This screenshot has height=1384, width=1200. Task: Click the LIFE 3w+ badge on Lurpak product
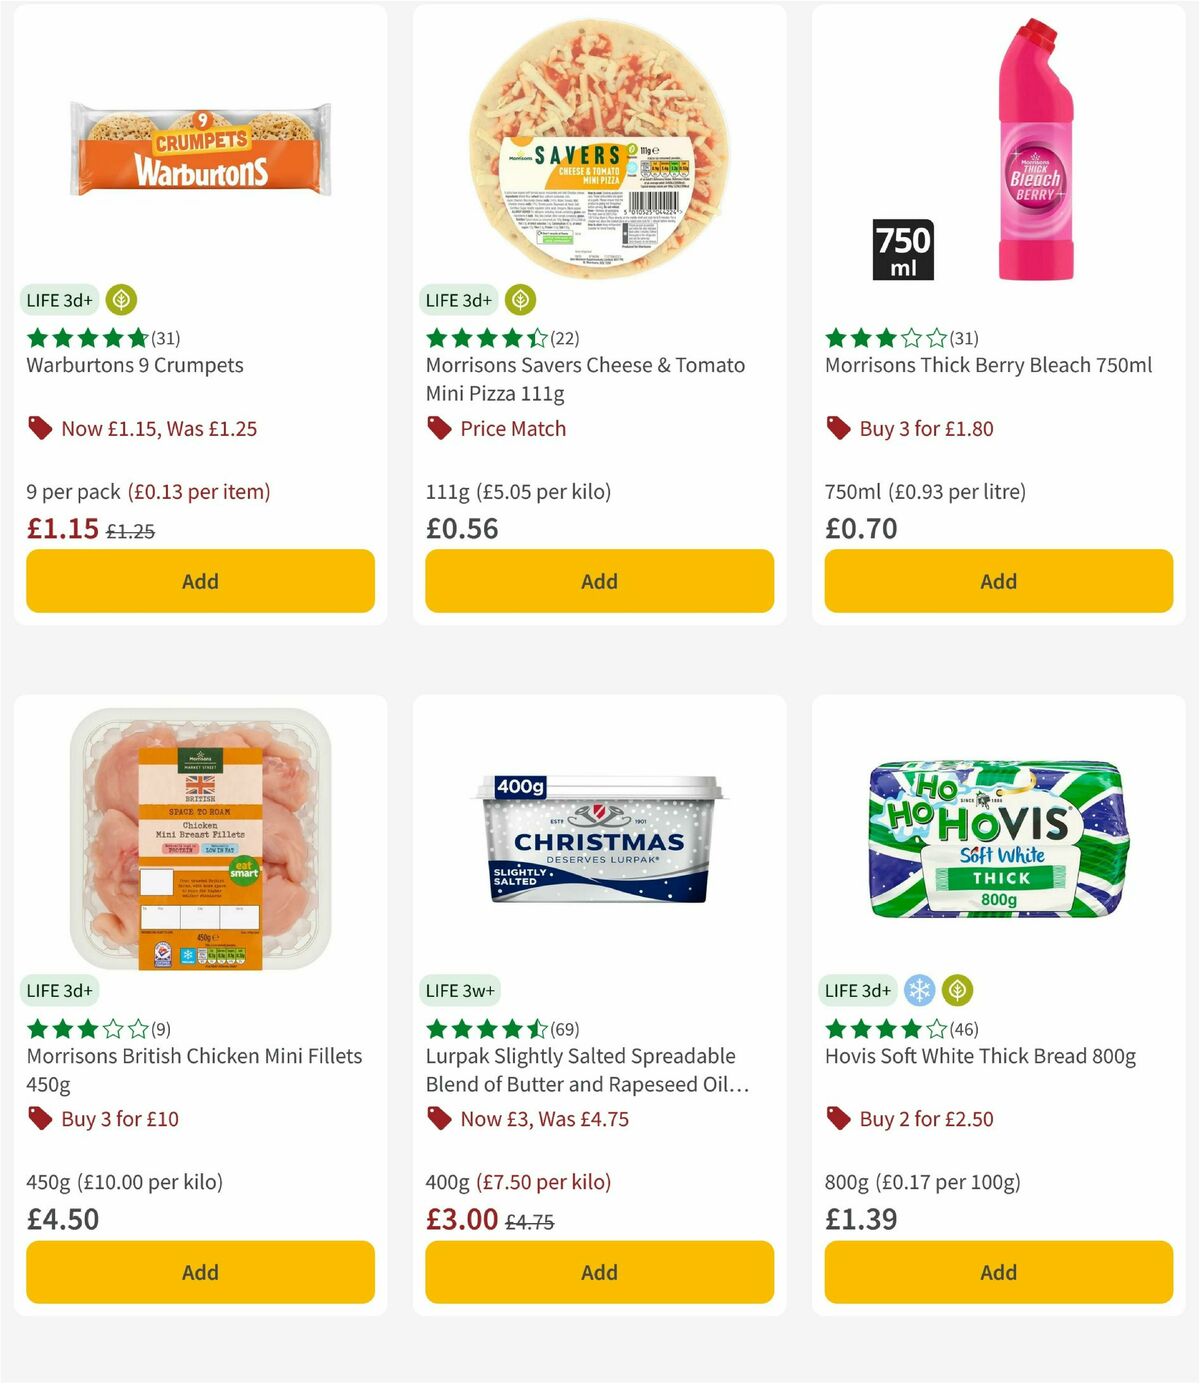[459, 991]
